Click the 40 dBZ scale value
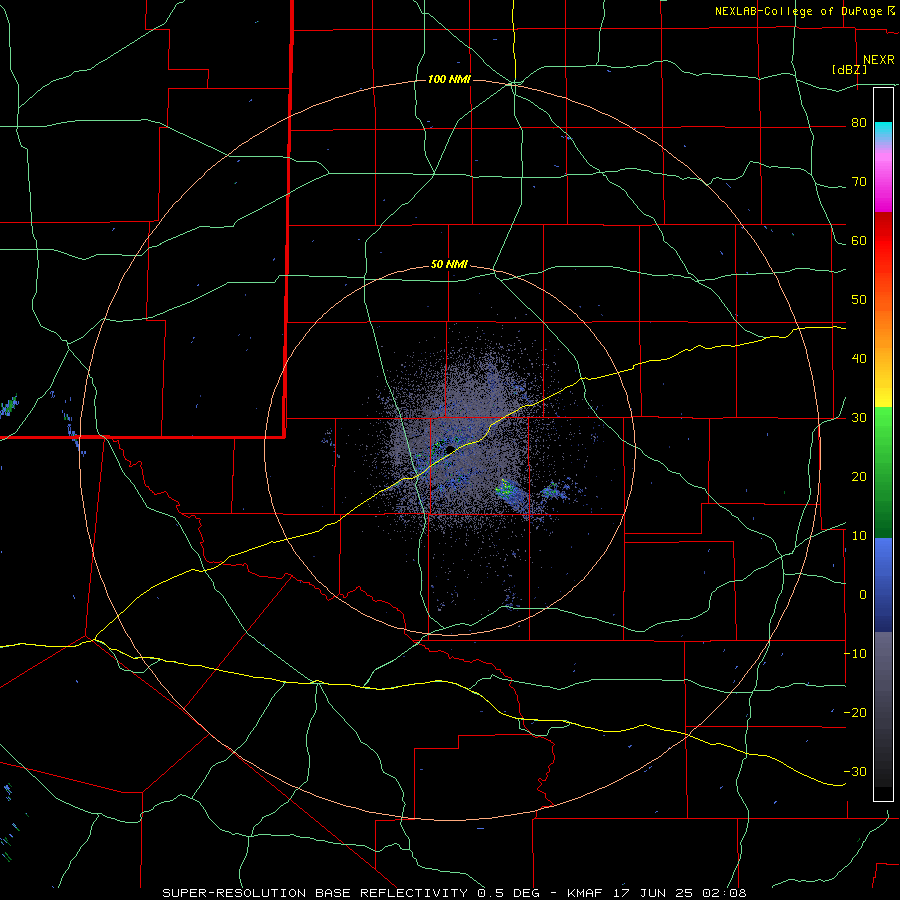This screenshot has width=900, height=900. pos(859,359)
